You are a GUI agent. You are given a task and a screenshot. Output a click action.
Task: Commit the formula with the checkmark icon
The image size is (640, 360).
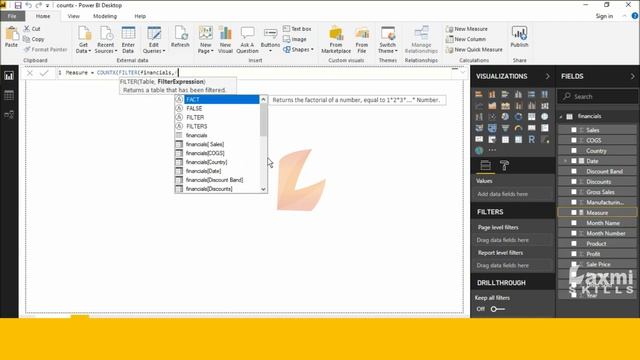click(44, 73)
